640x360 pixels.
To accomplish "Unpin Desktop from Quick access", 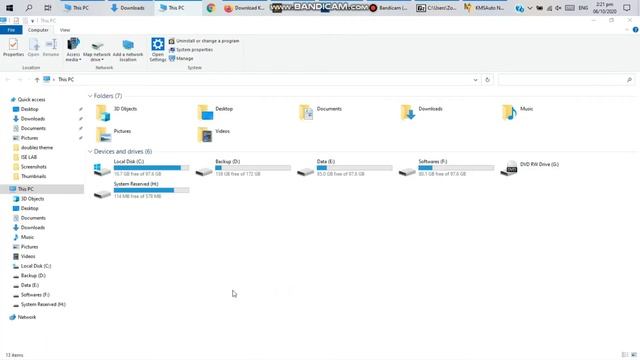I will [80, 109].
